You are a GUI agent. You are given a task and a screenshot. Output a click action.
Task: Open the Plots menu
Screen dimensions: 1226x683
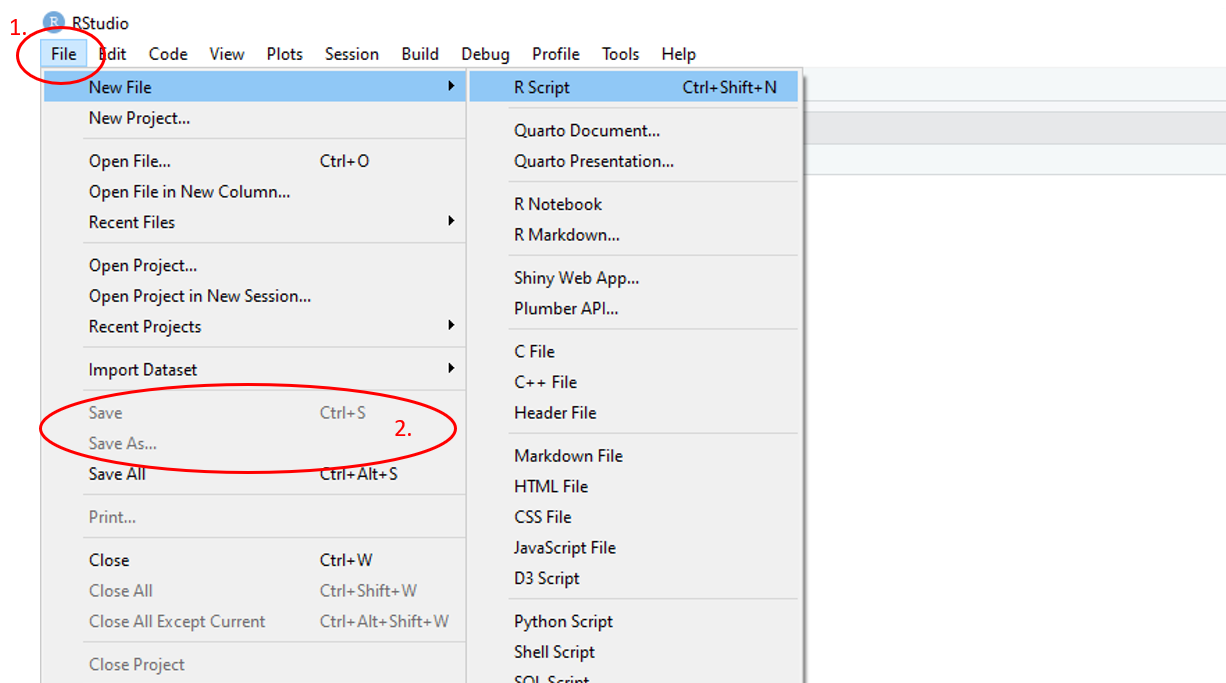pos(285,54)
